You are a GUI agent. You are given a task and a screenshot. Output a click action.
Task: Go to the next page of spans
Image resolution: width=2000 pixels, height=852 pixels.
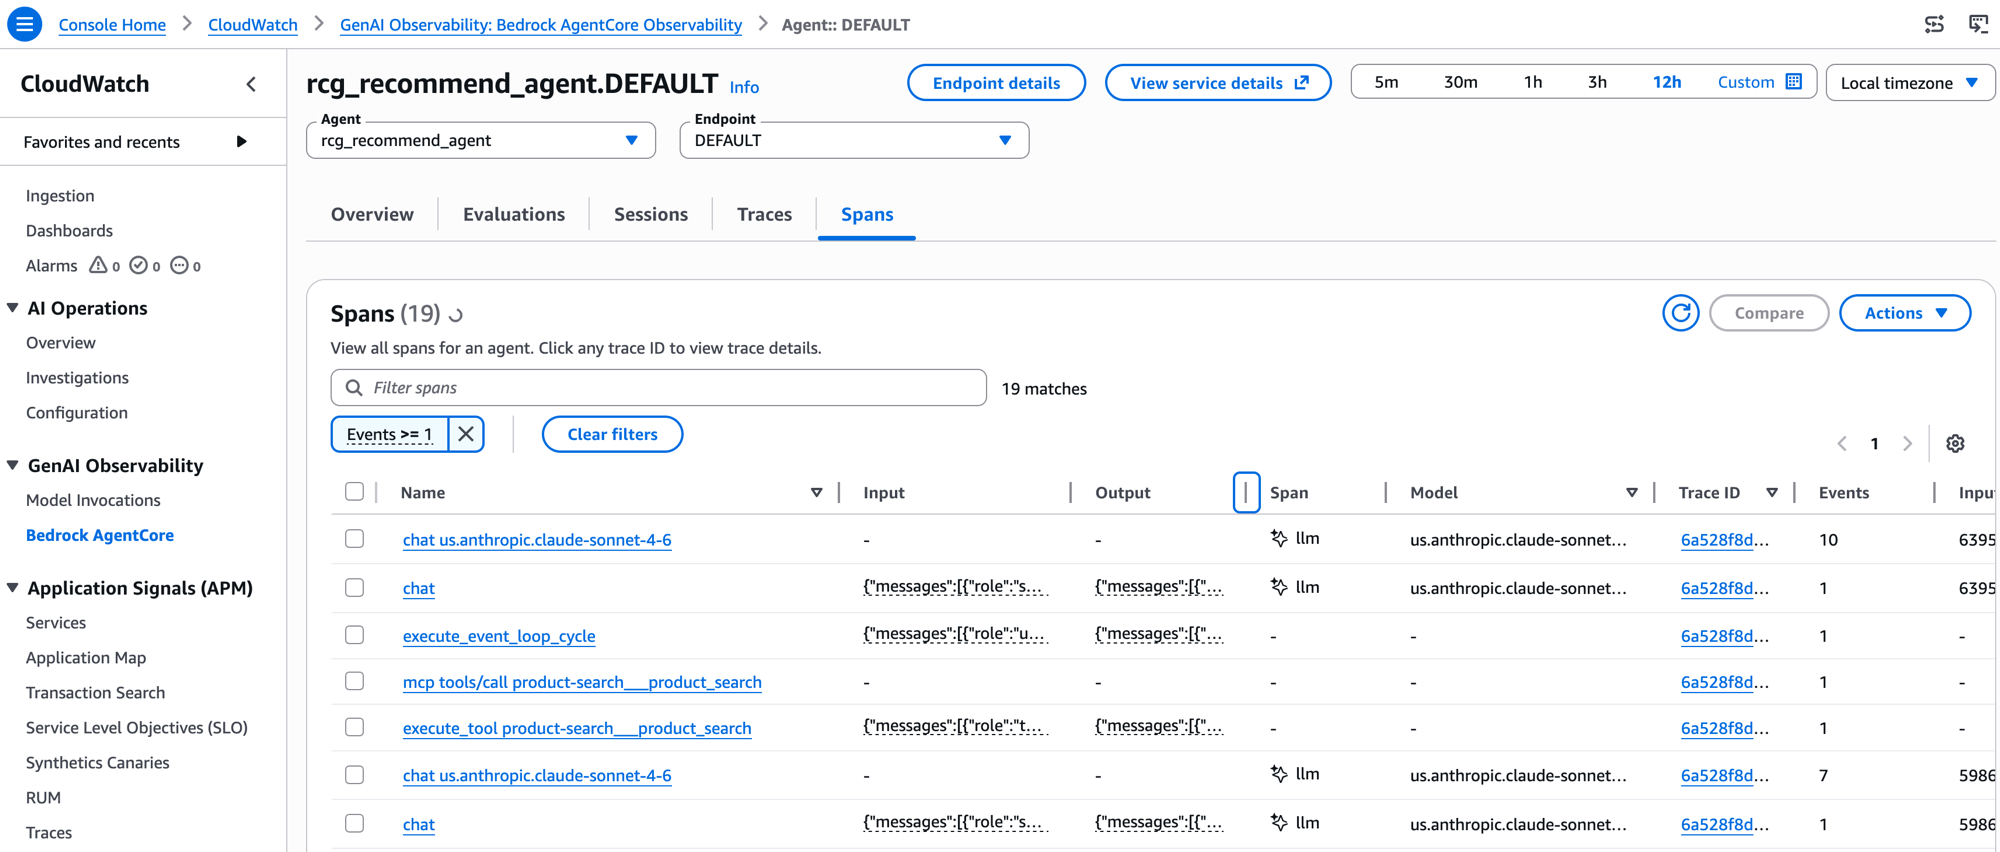[1907, 443]
